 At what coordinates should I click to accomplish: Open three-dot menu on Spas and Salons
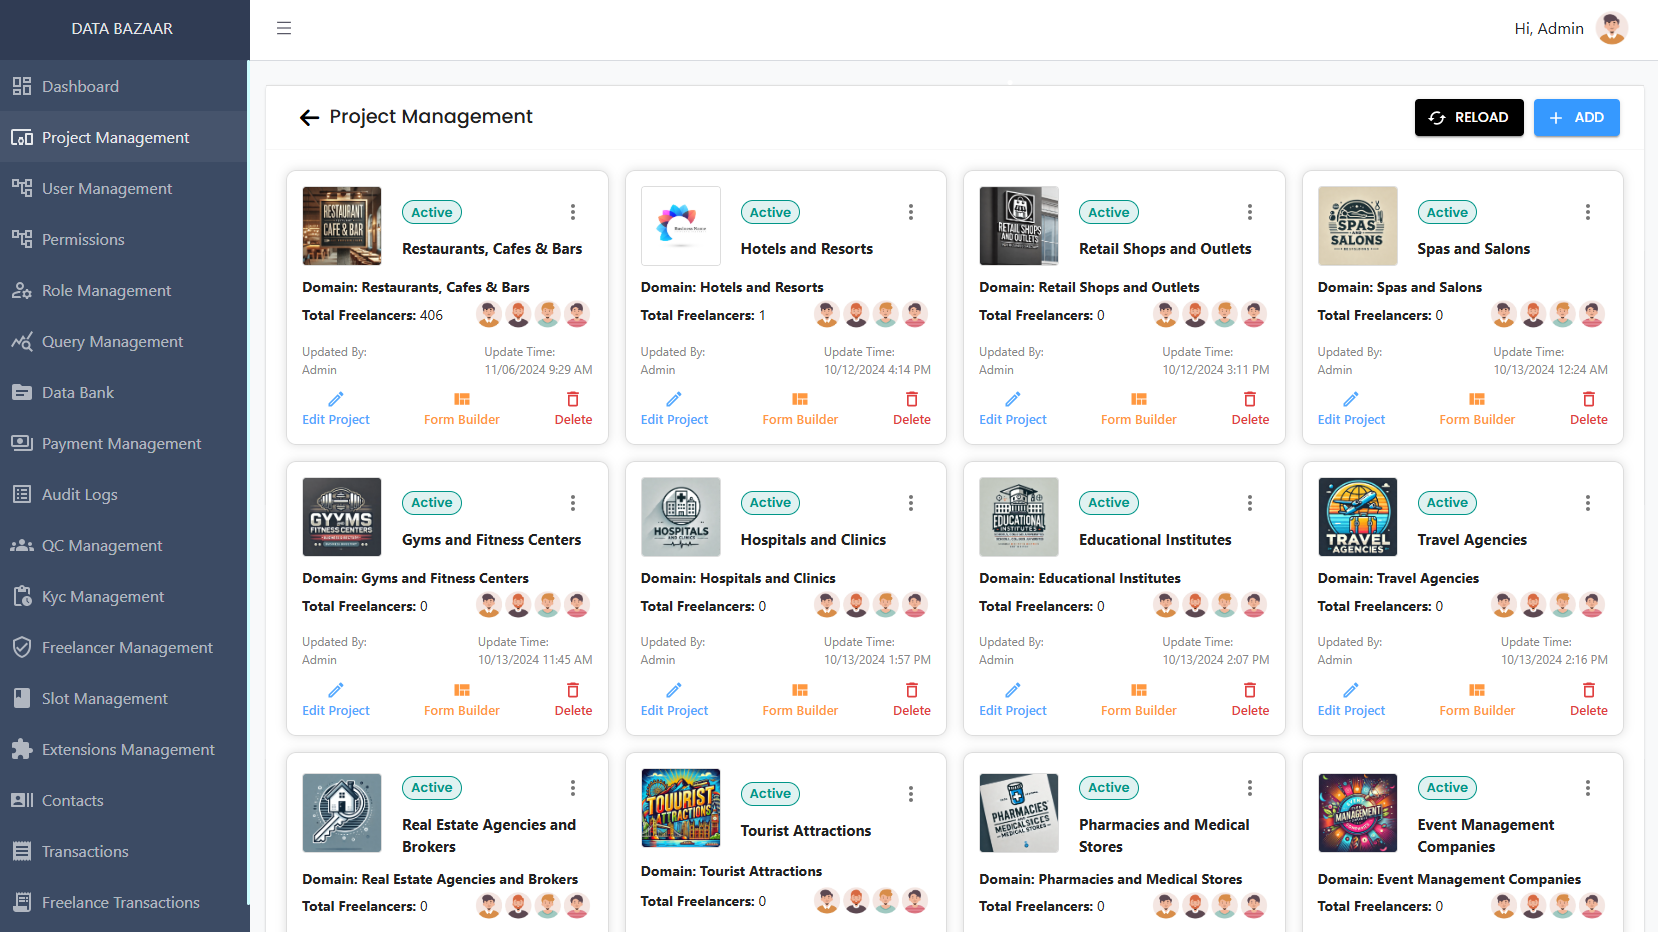click(x=1587, y=212)
